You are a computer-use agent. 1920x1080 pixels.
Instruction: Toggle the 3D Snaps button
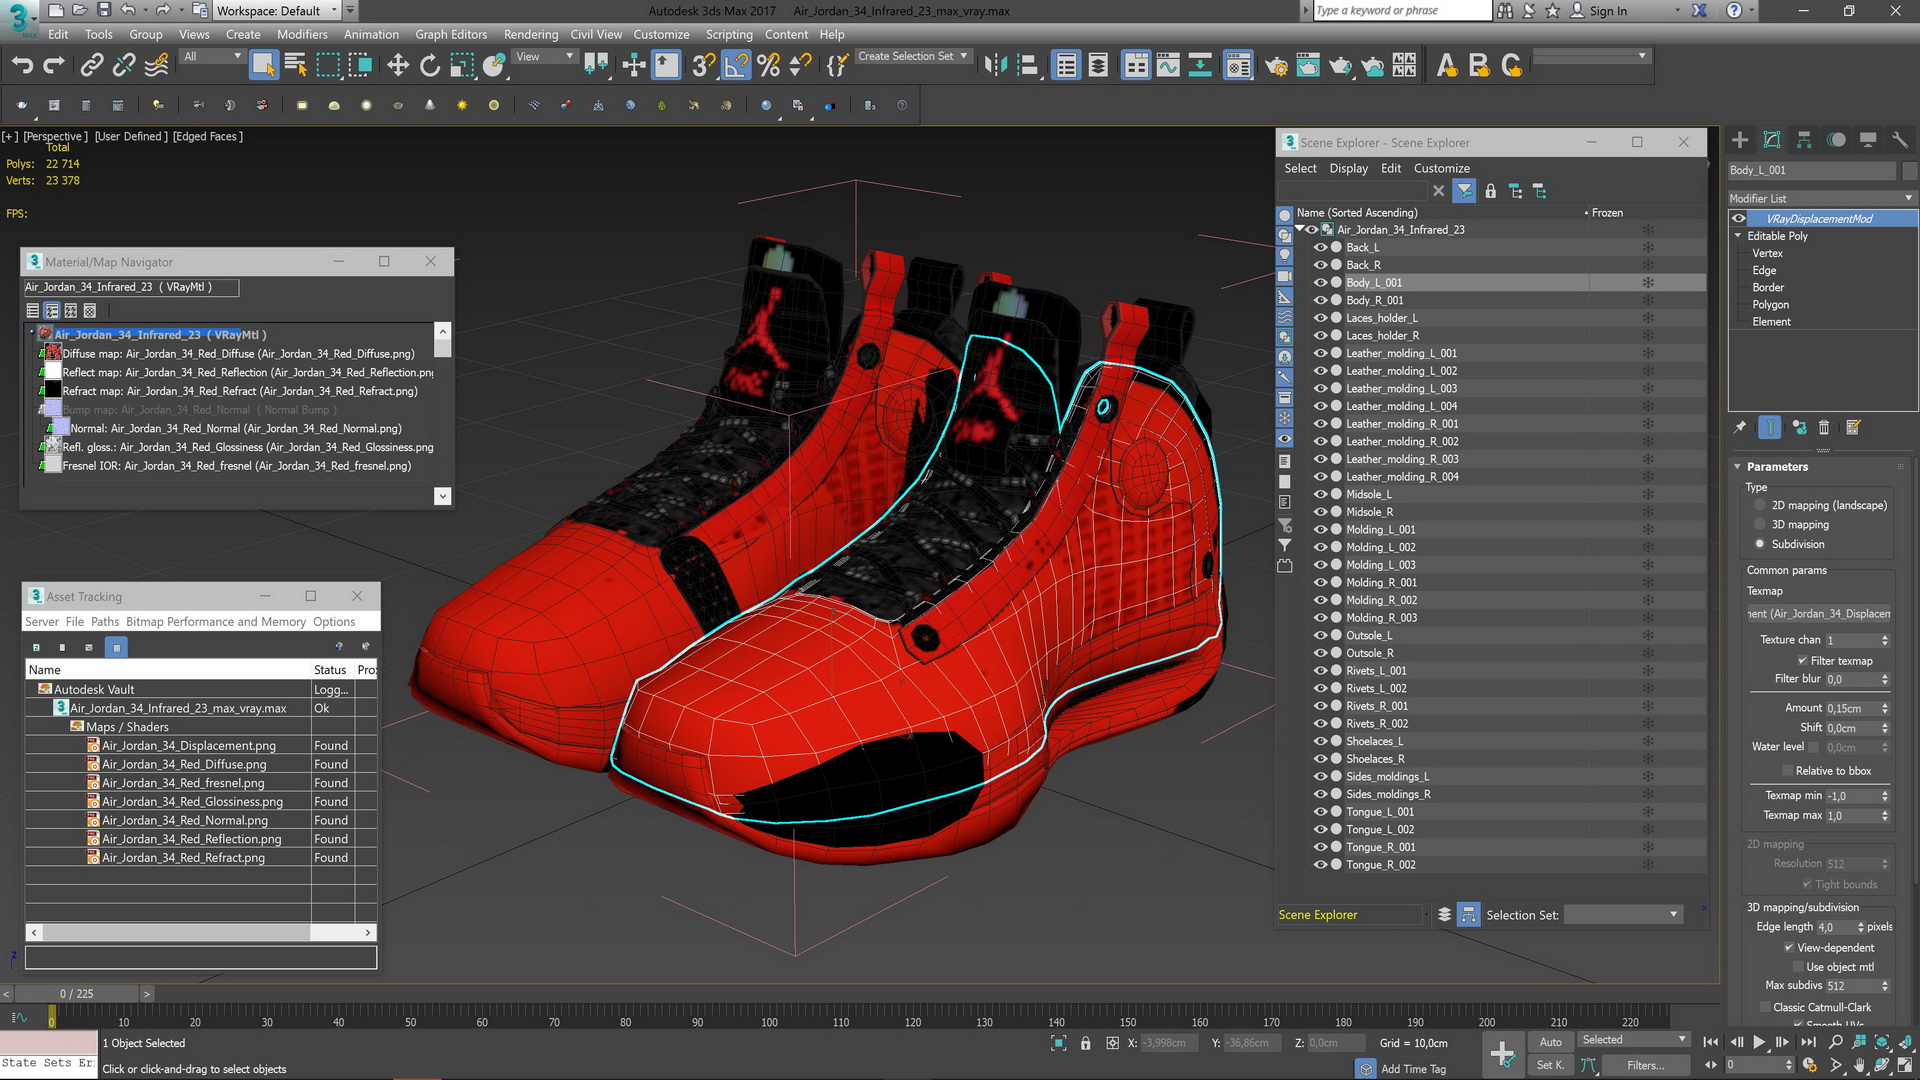tap(704, 66)
